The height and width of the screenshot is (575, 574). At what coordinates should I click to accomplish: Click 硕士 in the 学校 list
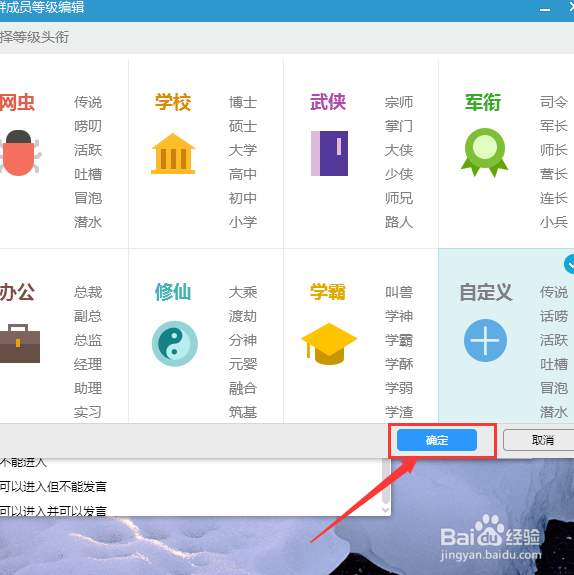(x=243, y=126)
